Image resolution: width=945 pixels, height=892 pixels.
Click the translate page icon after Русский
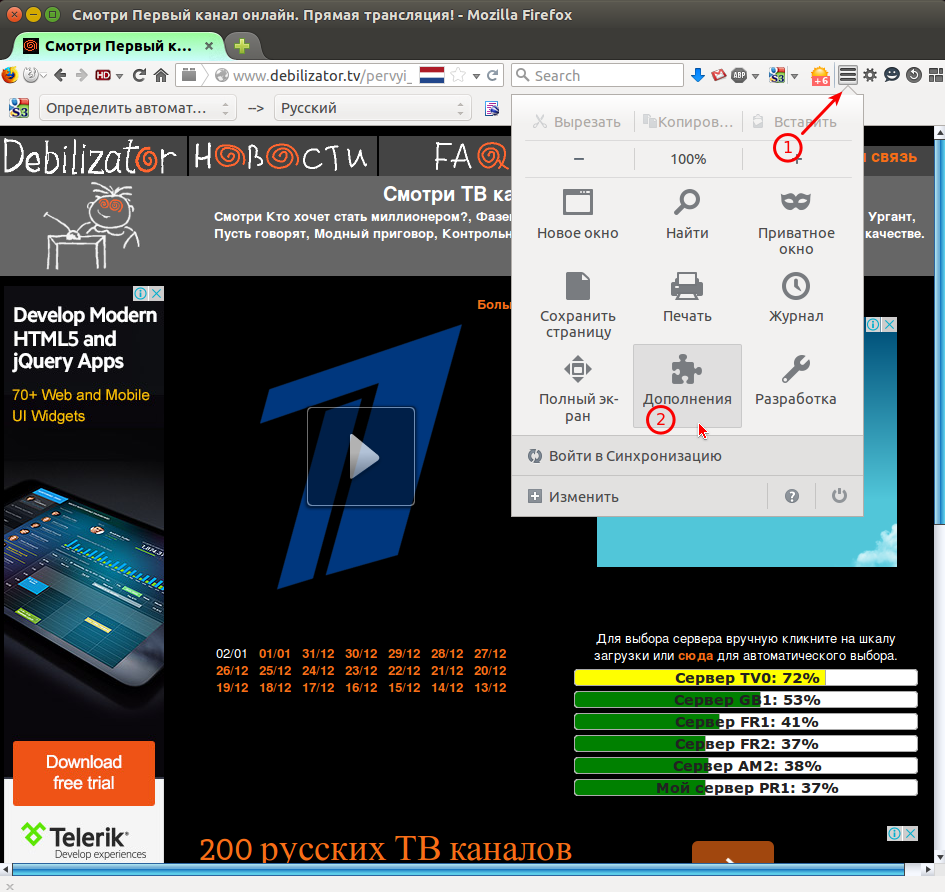(492, 108)
